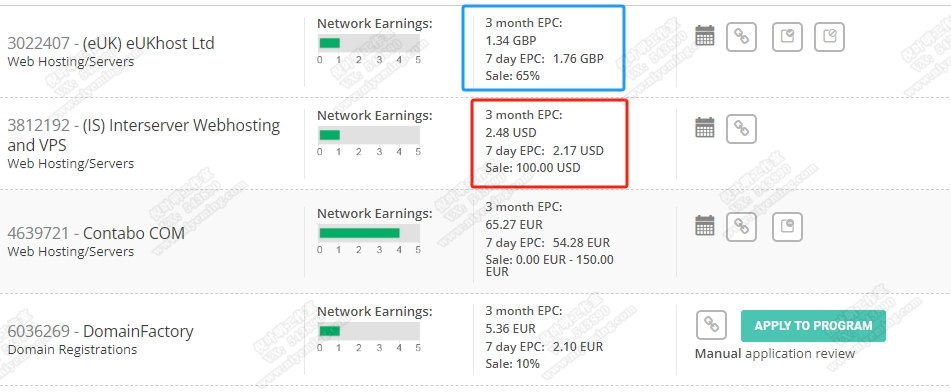
Task: Open the Interserver Webhosting and VPS advertiser
Action: click(x=144, y=135)
